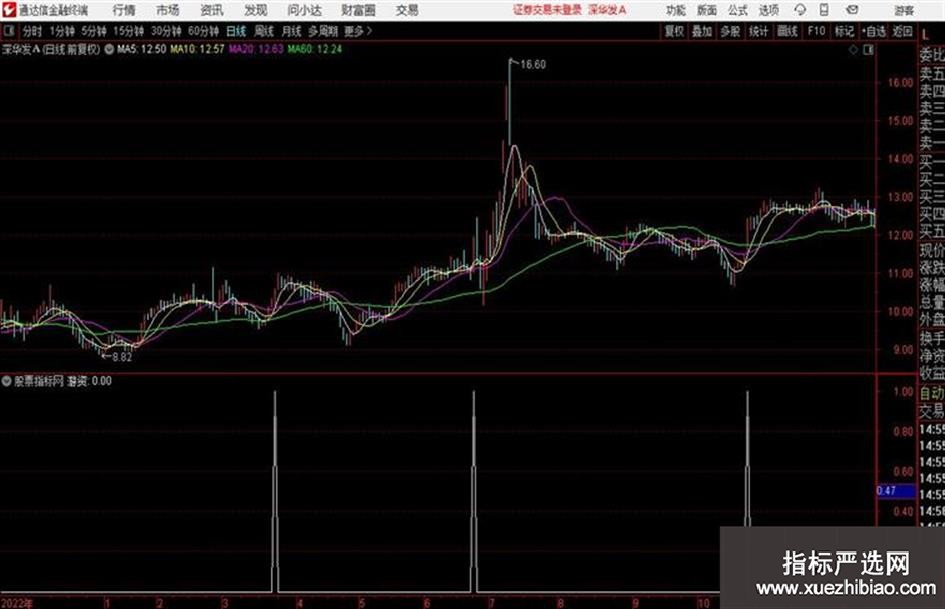This screenshot has height=609, width=945.
Task: Click the 统计 toolbar button
Action: pyautogui.click(x=758, y=31)
